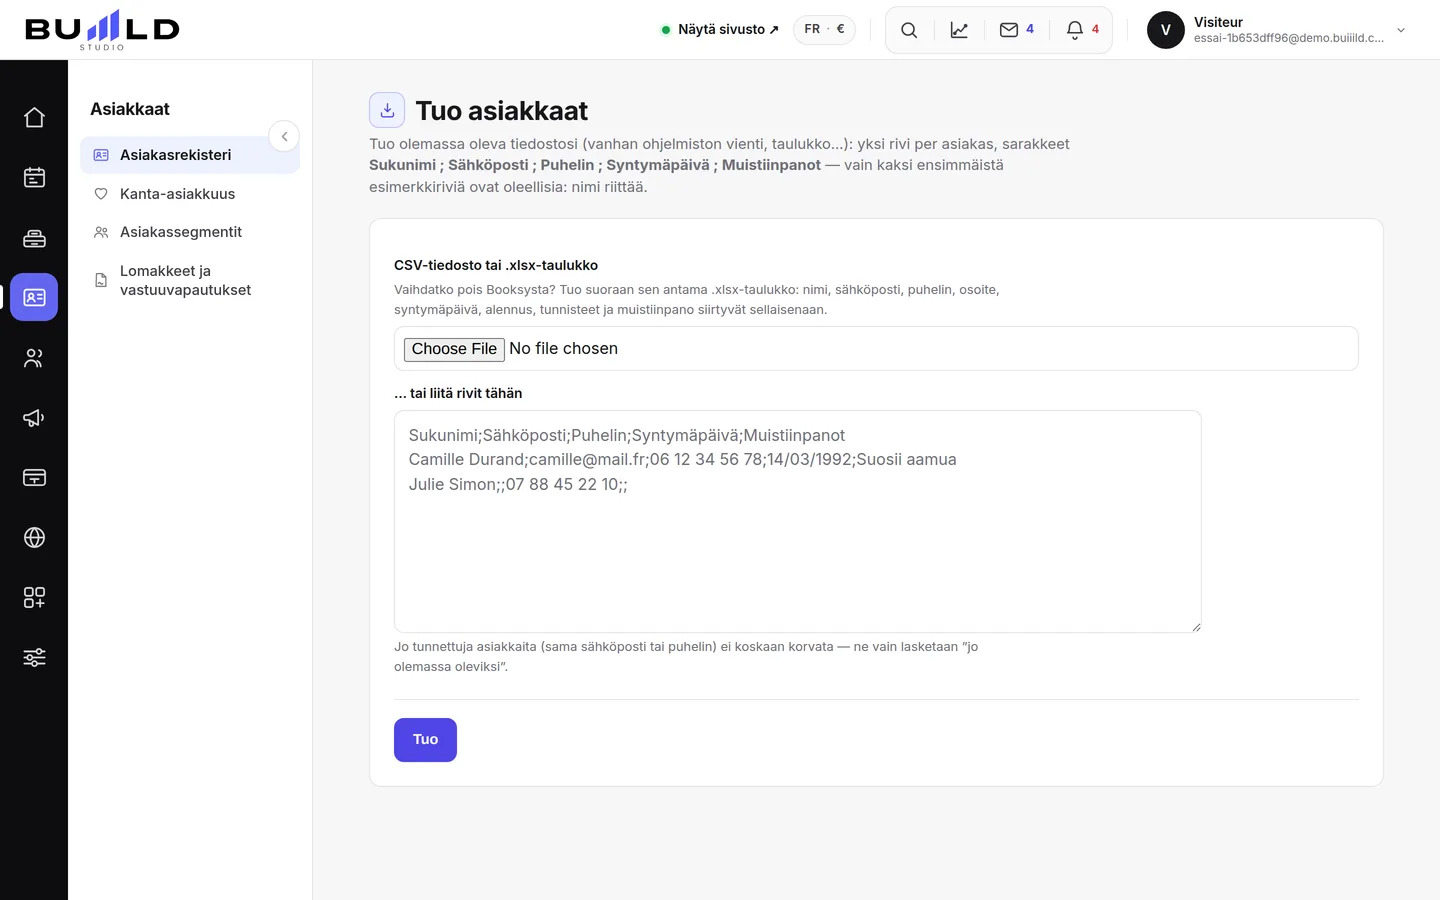Click the Tuo asiakkaat heading
This screenshot has width=1440, height=900.
point(501,111)
